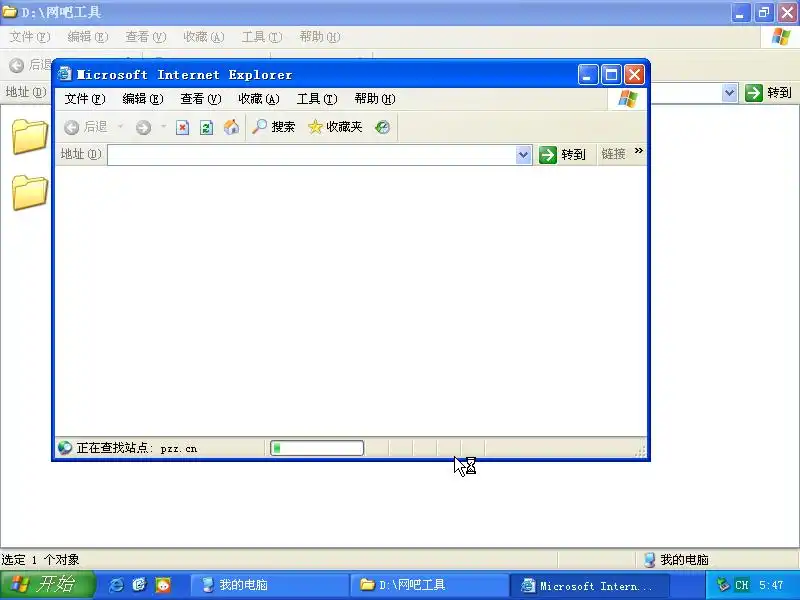Open the IE 工具(T) menu
Image resolution: width=800 pixels, height=600 pixels.
point(317,99)
